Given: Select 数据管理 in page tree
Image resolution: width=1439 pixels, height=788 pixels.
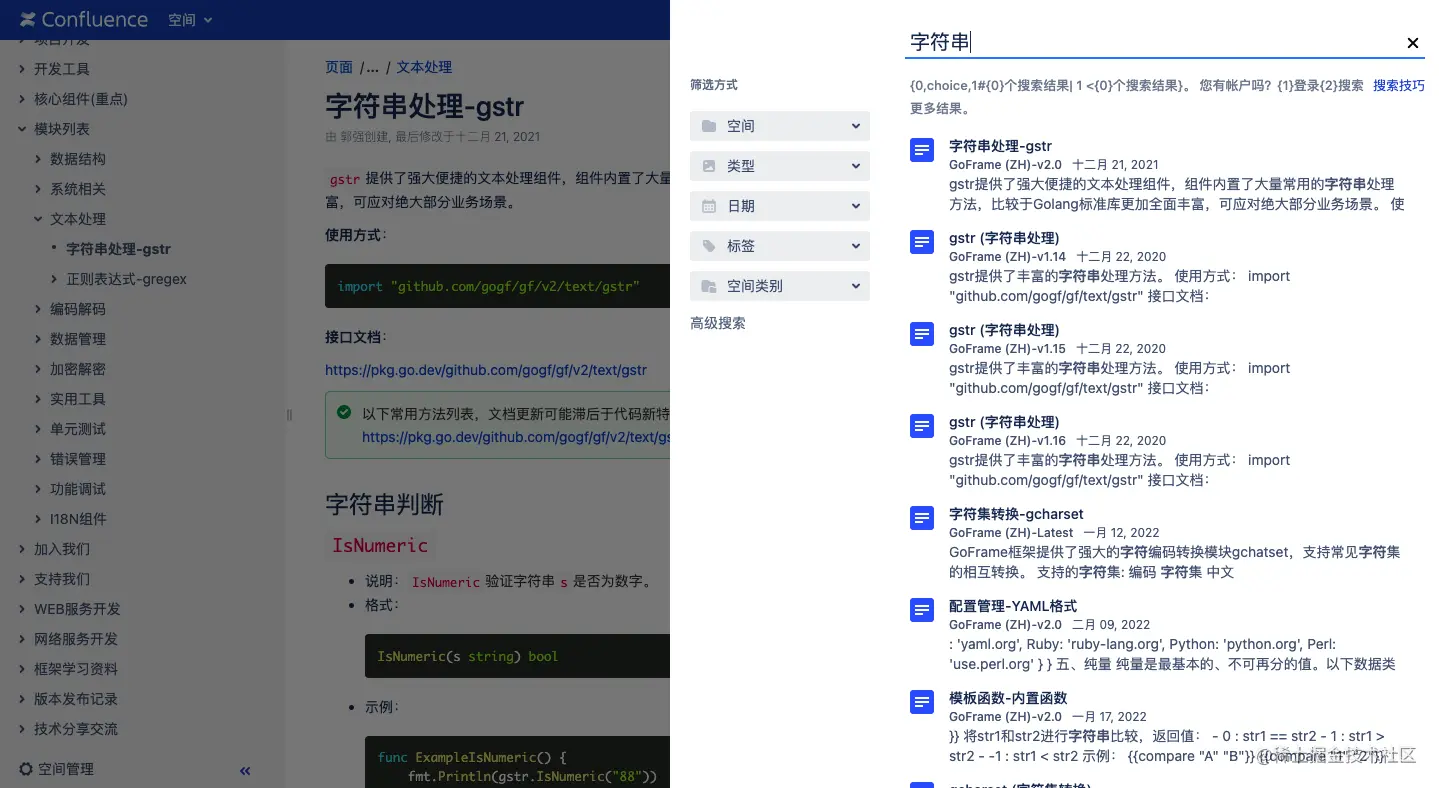Looking at the screenshot, I should pyautogui.click(x=78, y=339).
